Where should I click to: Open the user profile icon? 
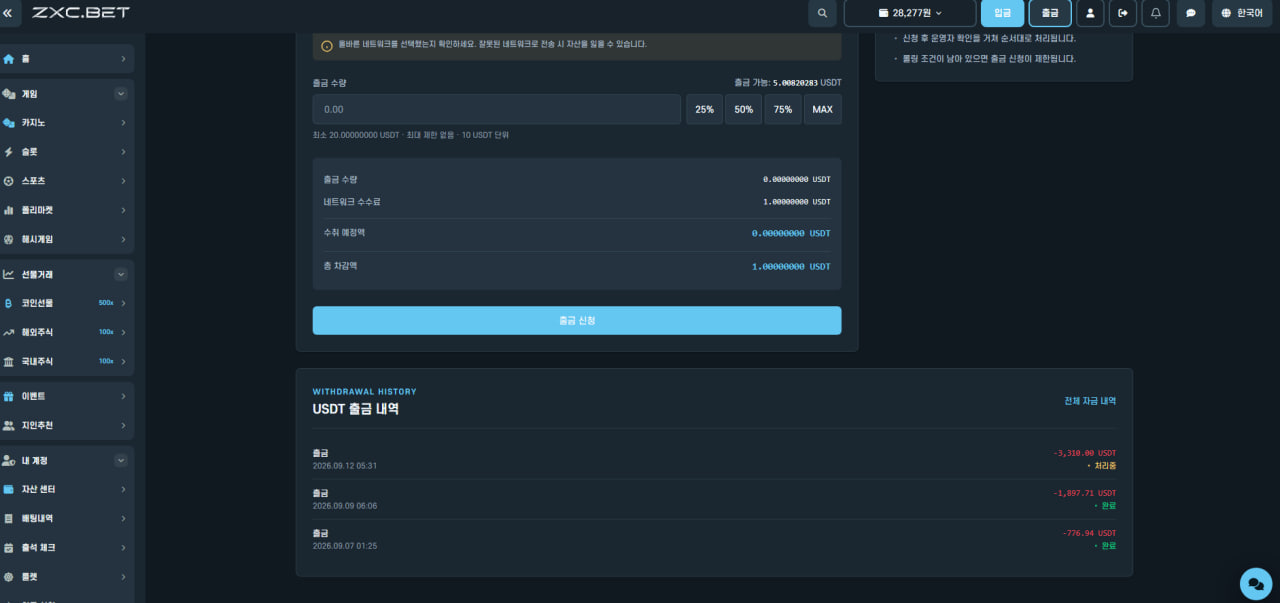(1089, 13)
